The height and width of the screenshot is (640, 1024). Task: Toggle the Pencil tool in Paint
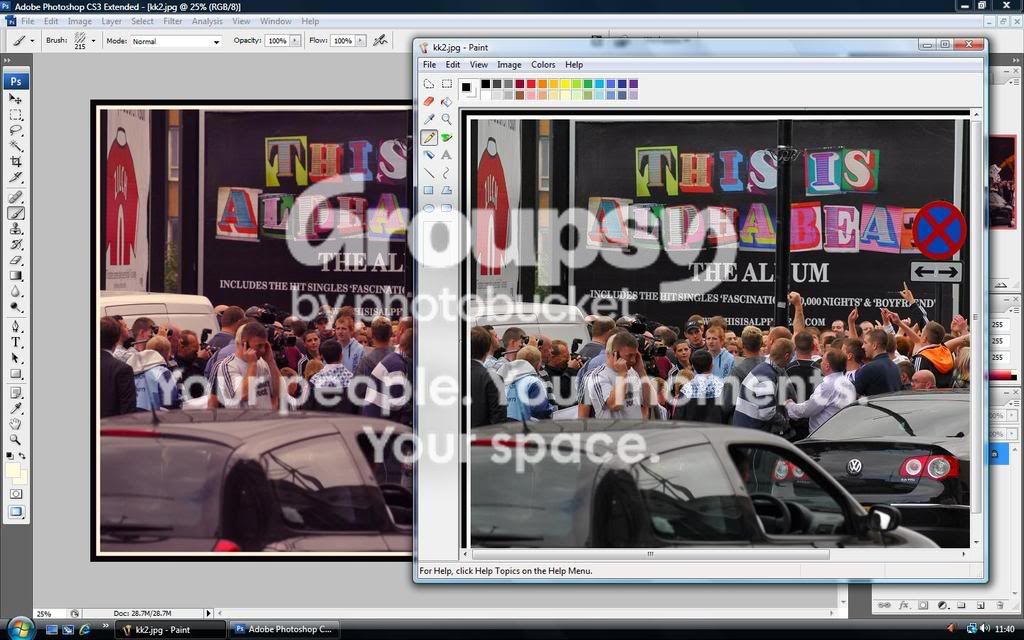pyautogui.click(x=428, y=137)
